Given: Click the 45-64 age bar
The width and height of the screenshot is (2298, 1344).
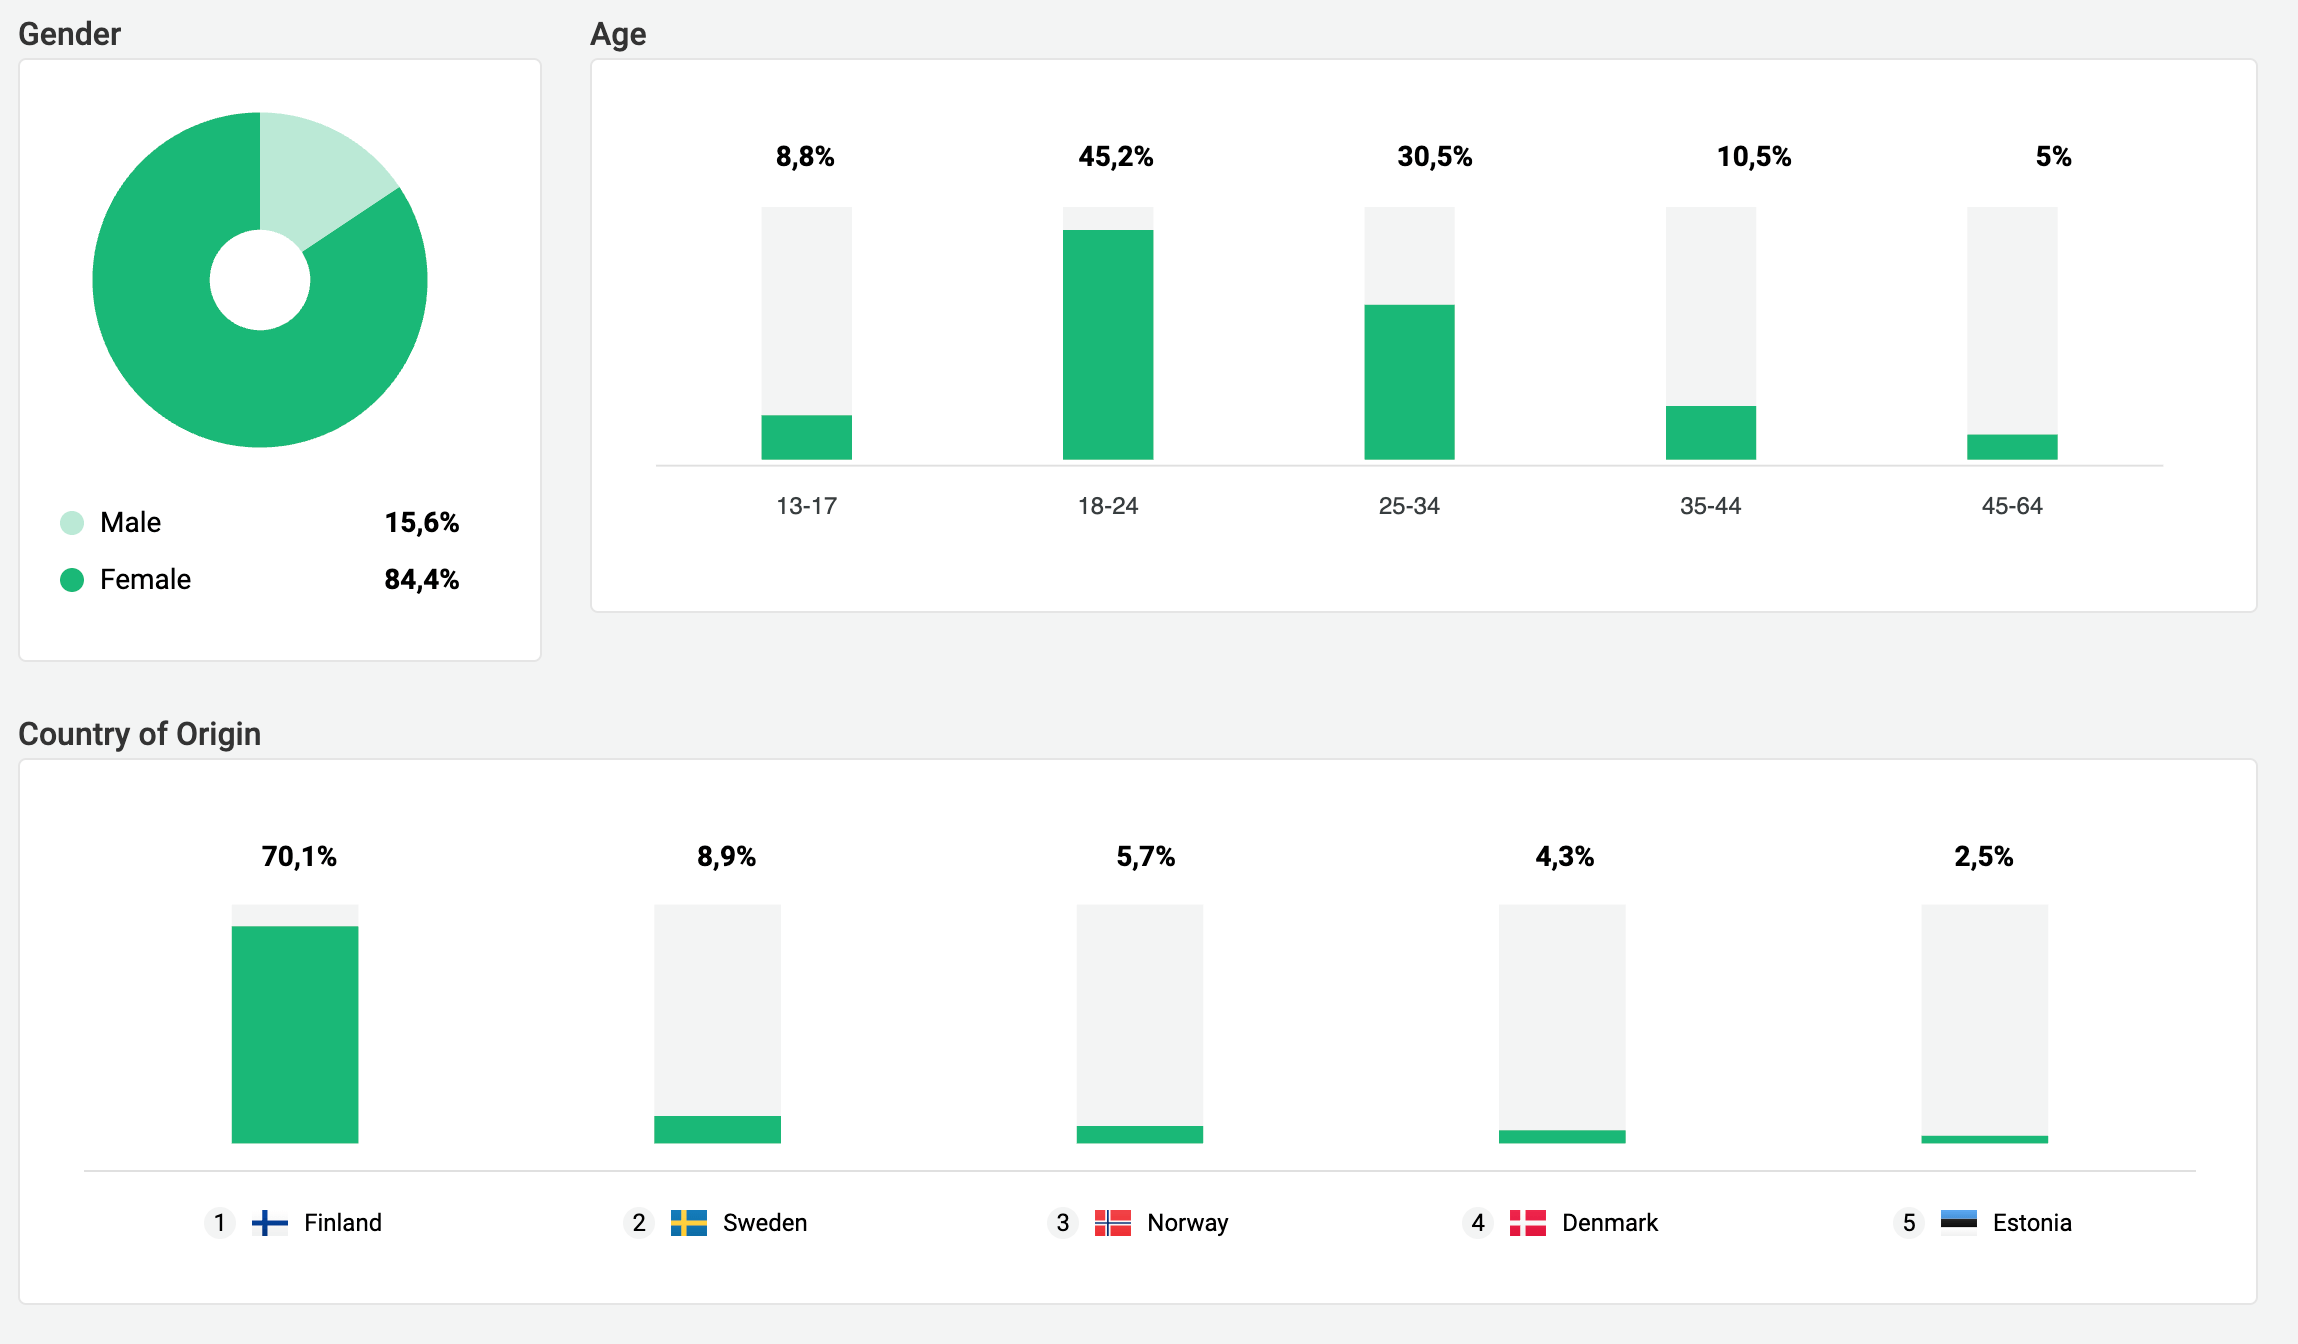Looking at the screenshot, I should [2012, 447].
